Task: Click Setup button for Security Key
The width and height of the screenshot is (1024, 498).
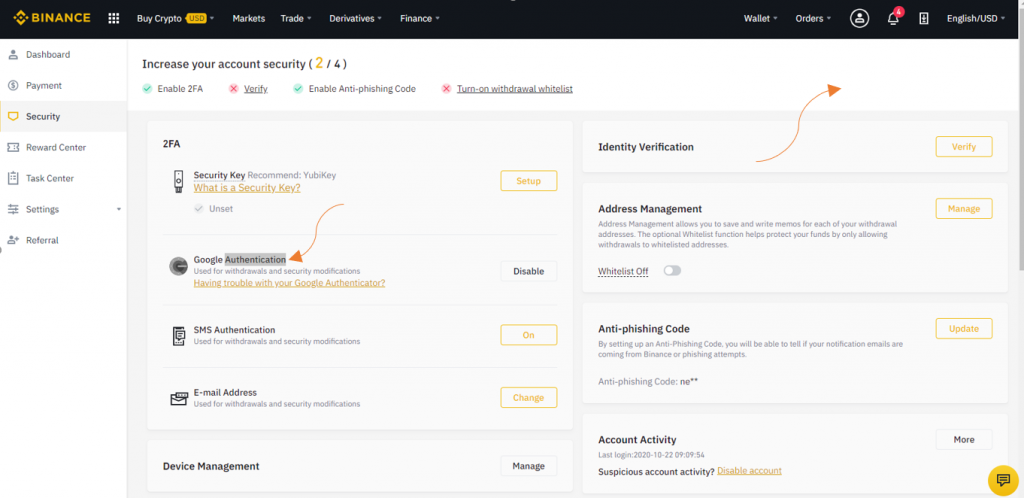Action: tap(529, 181)
